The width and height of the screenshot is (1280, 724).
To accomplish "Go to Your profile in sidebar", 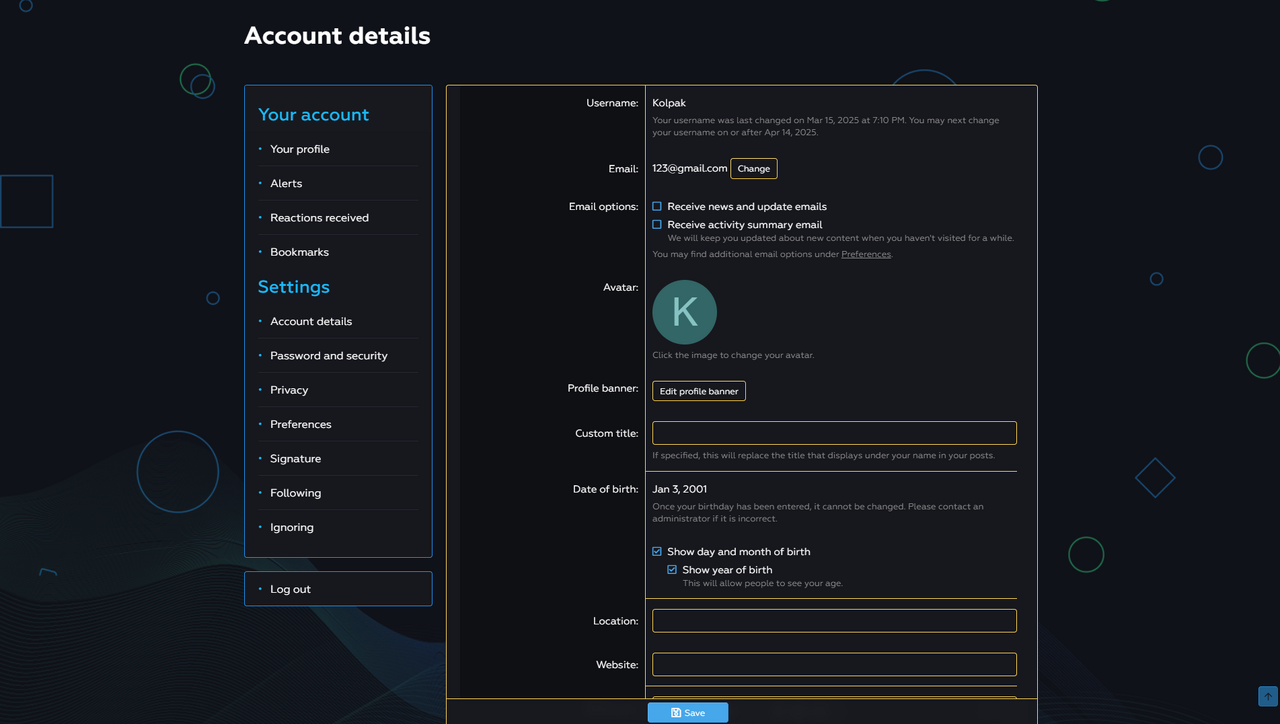I will pyautogui.click(x=299, y=149).
